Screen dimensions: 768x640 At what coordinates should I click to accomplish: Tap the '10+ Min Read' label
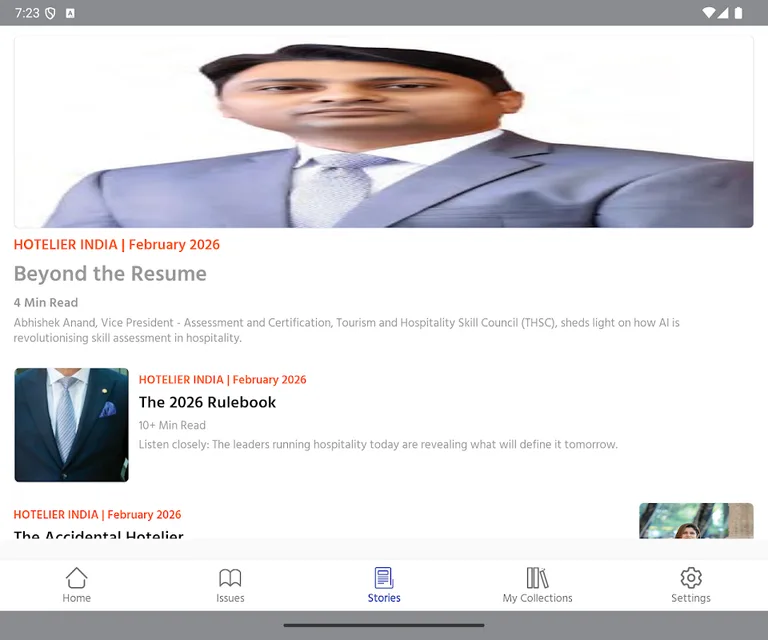coord(172,425)
